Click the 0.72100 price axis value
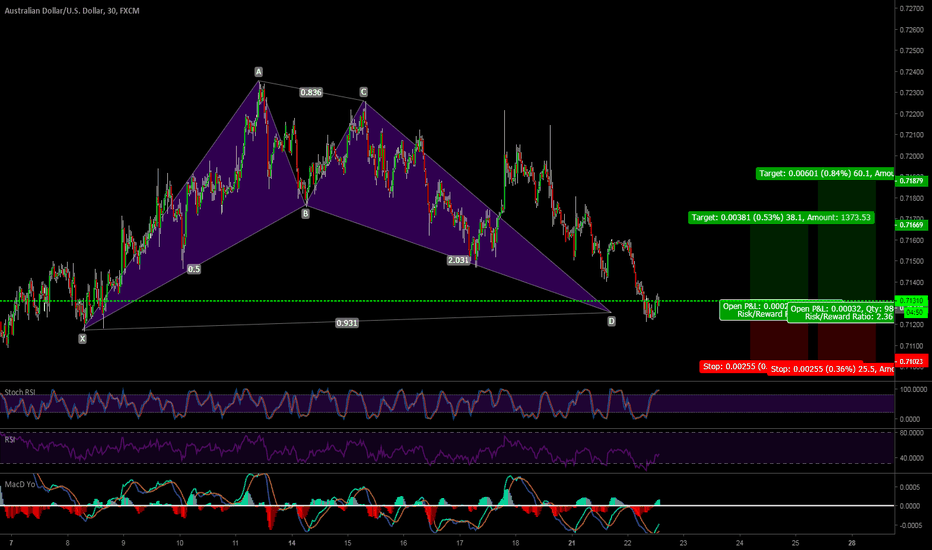The width and height of the screenshot is (932, 550). click(x=911, y=135)
